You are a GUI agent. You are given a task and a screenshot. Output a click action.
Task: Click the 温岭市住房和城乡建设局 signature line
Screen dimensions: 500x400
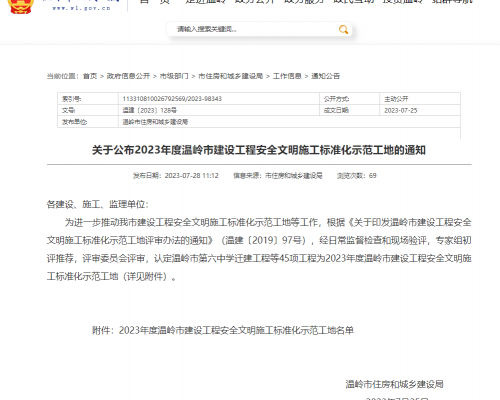tap(394, 384)
